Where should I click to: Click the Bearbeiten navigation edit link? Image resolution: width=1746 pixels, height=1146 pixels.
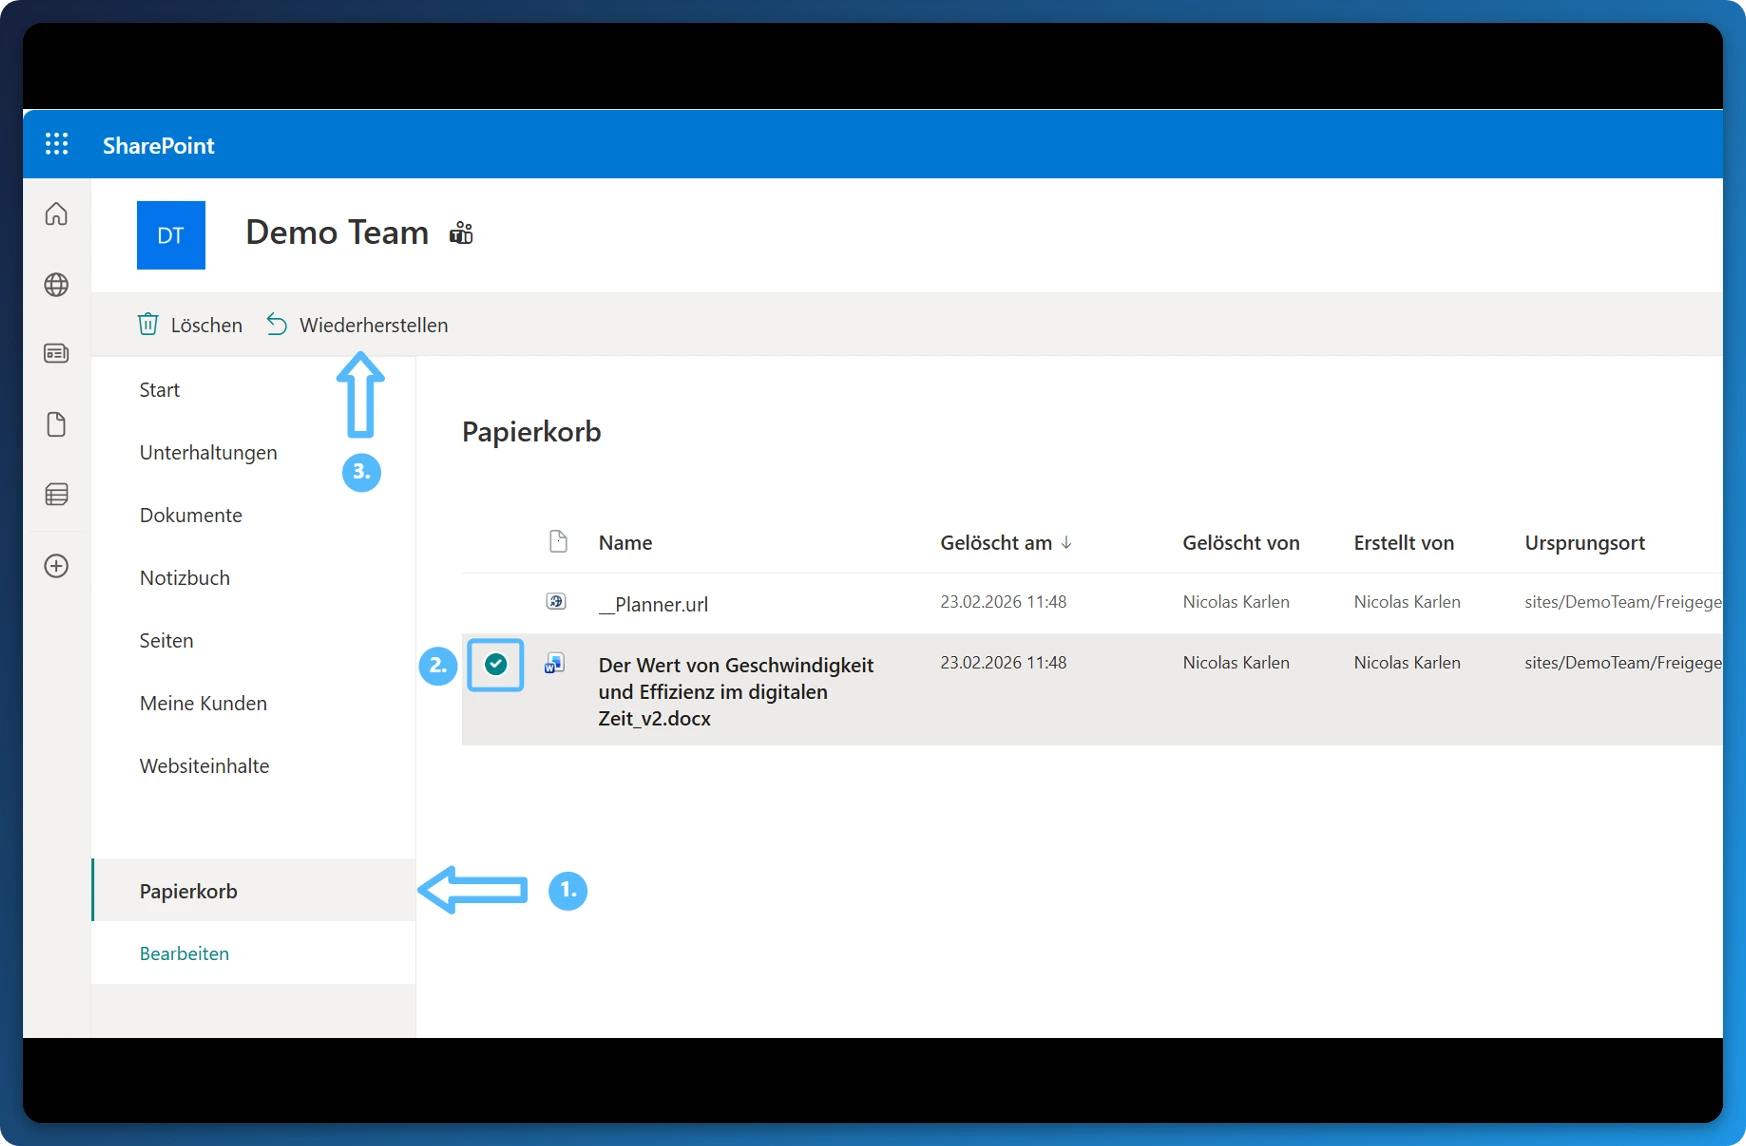[184, 953]
